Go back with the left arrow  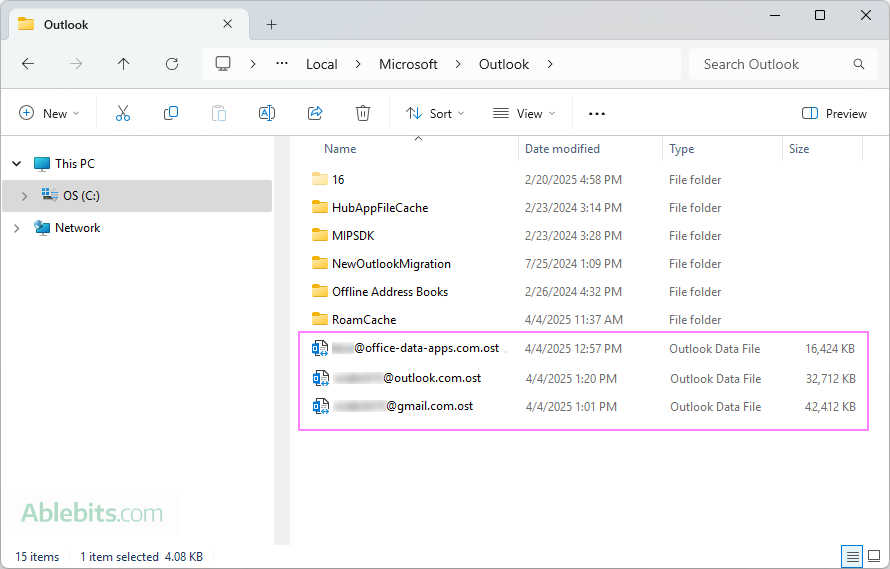pos(28,64)
